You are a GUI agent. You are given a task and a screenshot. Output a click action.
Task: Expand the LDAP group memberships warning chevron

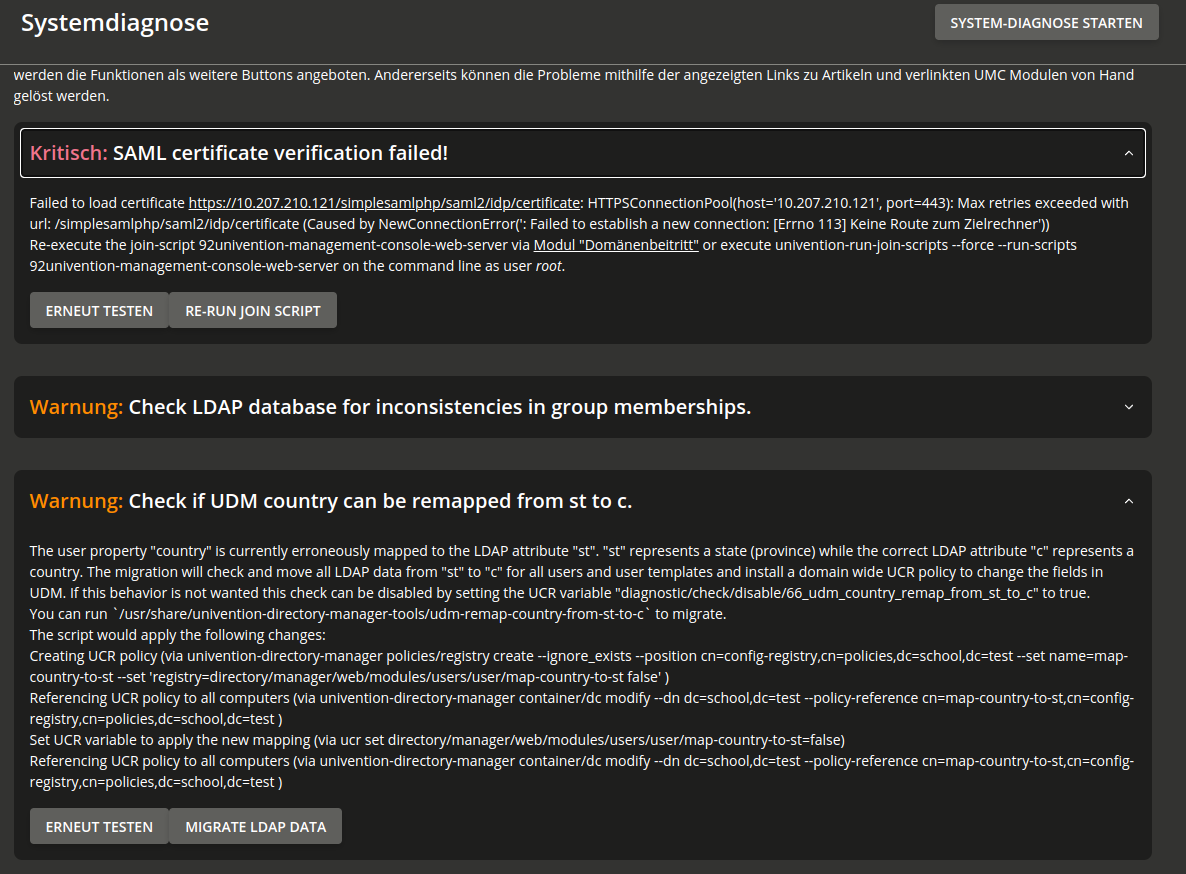1128,407
